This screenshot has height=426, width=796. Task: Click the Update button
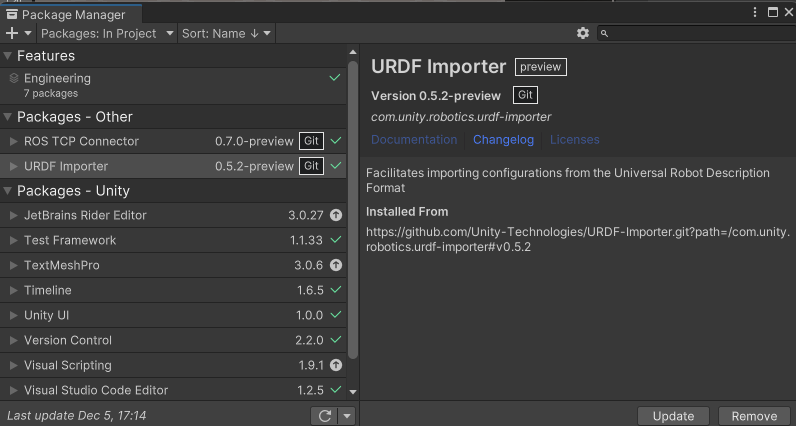pos(673,416)
